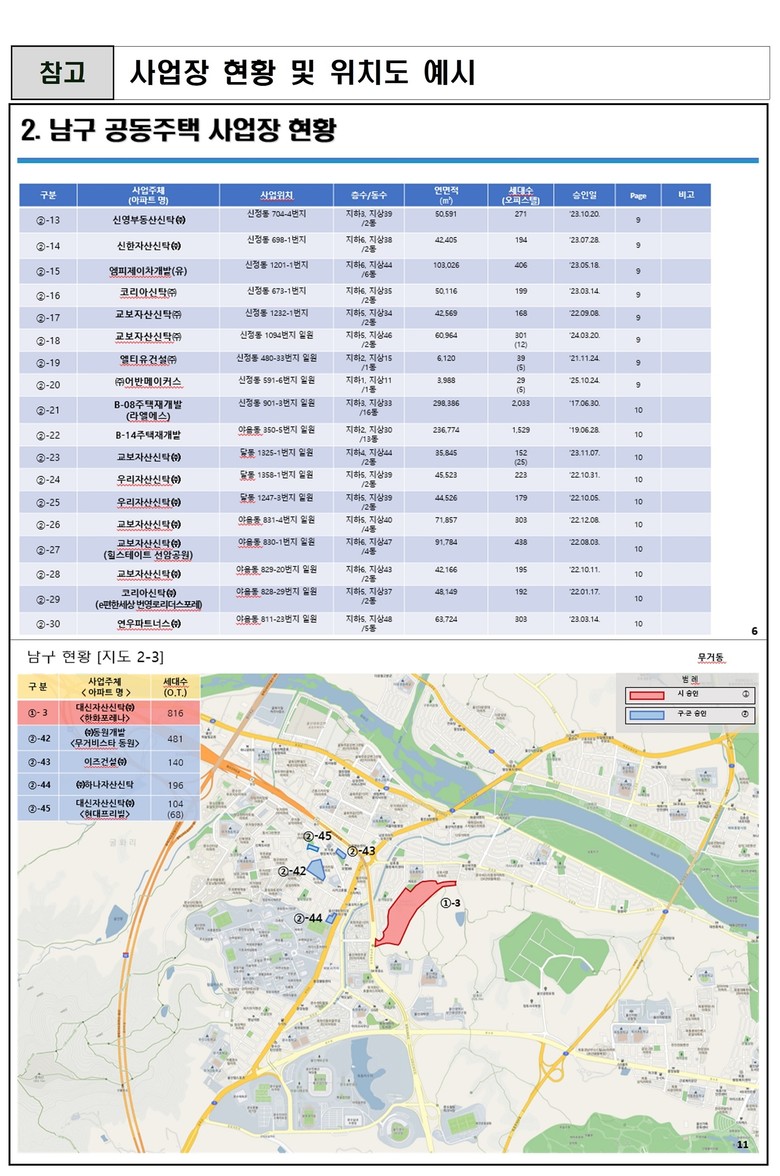Select the 사업위치 column header
The width and height of the screenshot is (780, 1176).
(276, 195)
